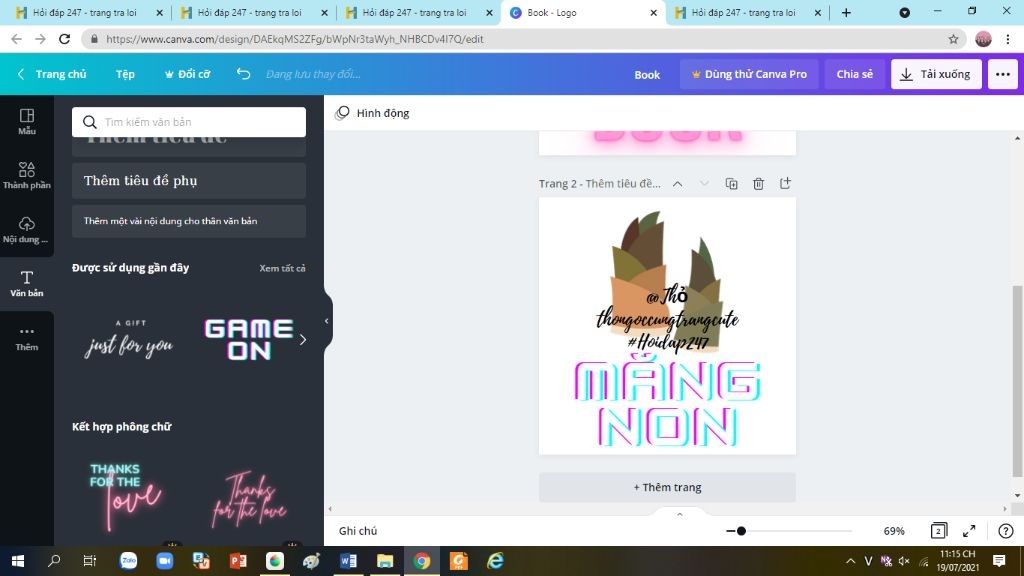Click the vertical canvas scrollbar
Viewport: 1024px width, 576px height.
pos(1017,382)
